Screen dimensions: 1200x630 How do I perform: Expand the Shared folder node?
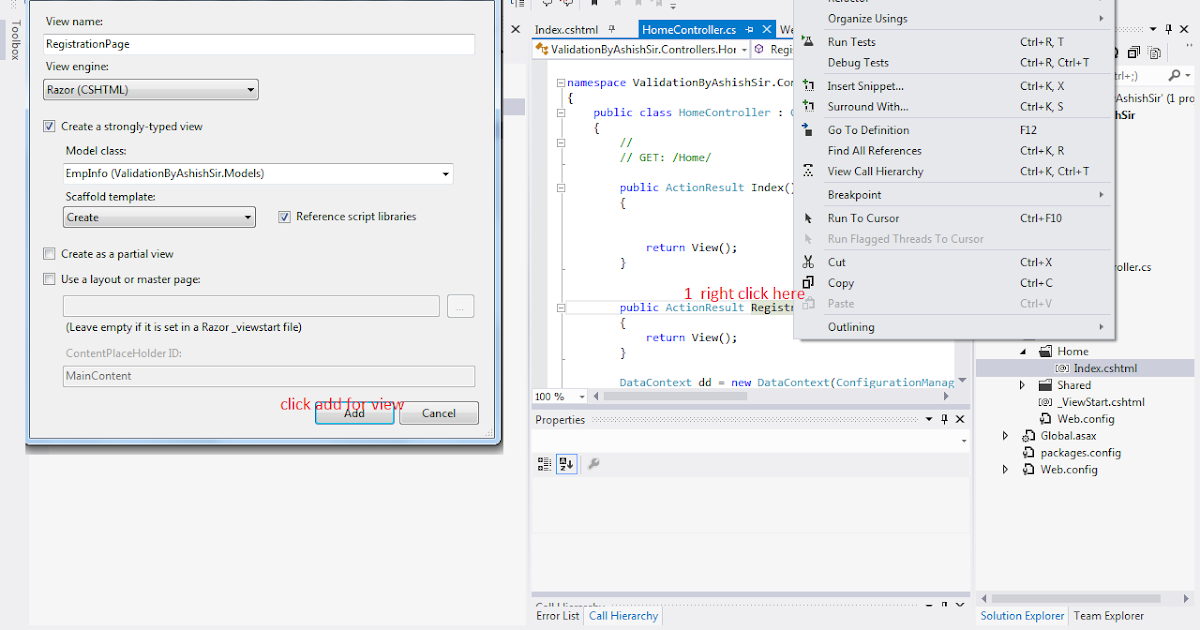[1022, 385]
